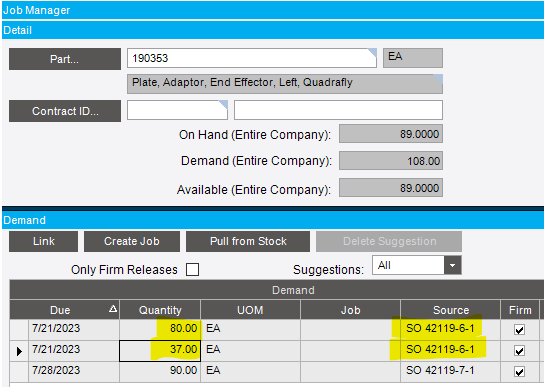Click the Part number field containing 190353
Image resolution: width=547 pixels, height=387 pixels.
point(252,58)
